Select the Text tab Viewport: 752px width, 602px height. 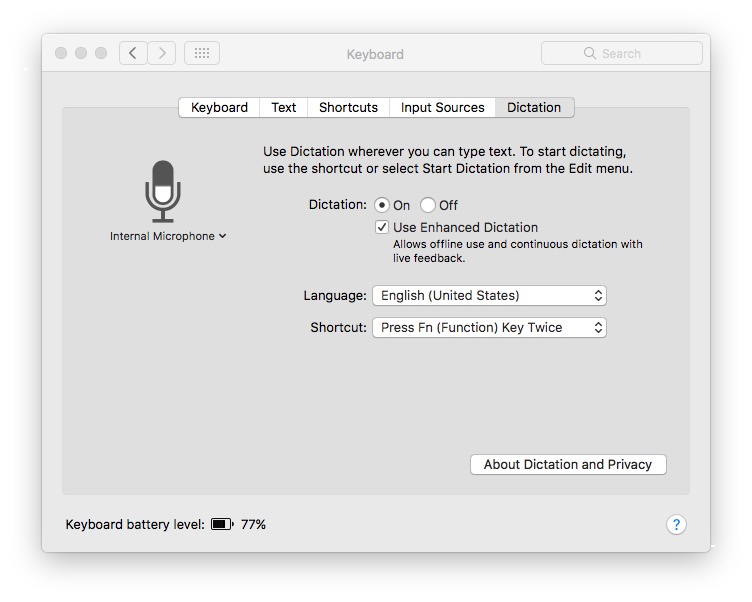pos(284,107)
